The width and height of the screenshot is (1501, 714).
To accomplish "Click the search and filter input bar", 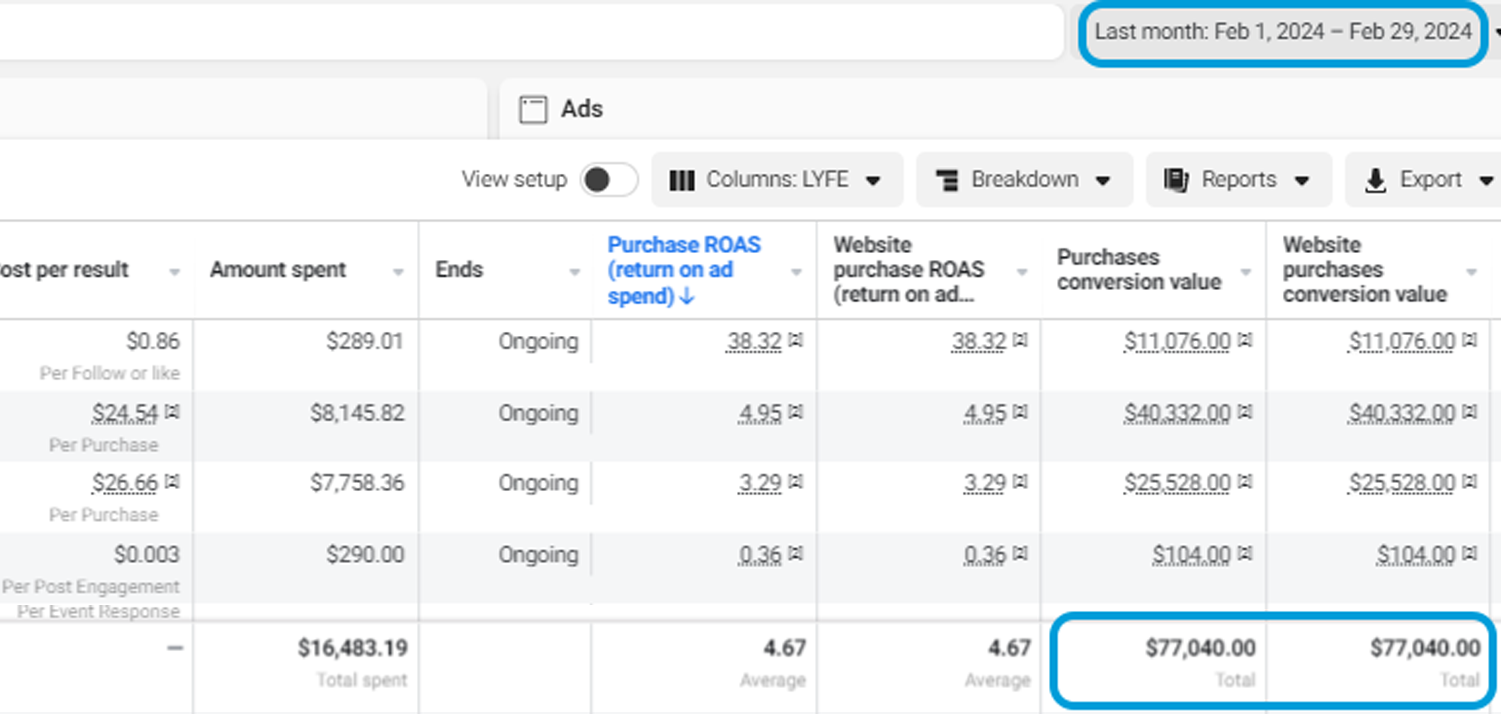I will [530, 31].
